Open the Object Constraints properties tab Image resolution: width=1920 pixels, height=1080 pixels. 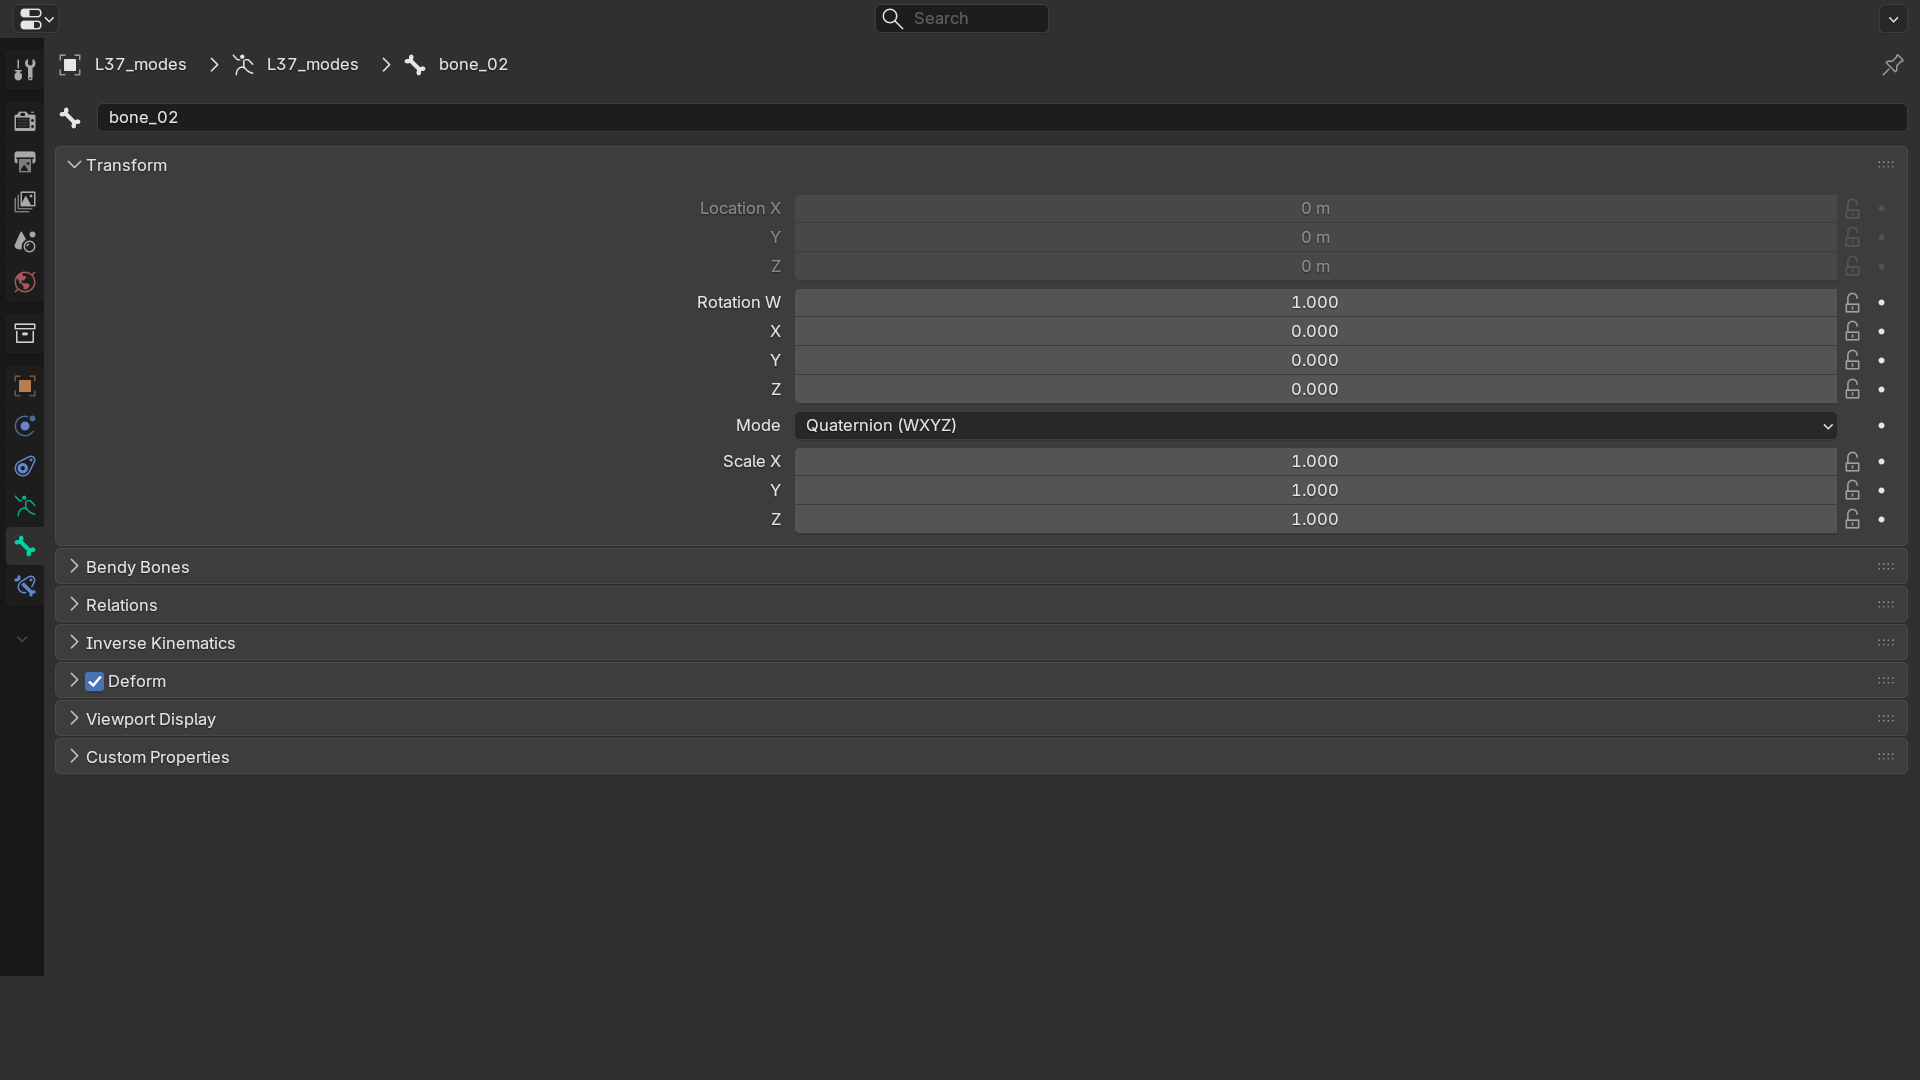(x=24, y=465)
